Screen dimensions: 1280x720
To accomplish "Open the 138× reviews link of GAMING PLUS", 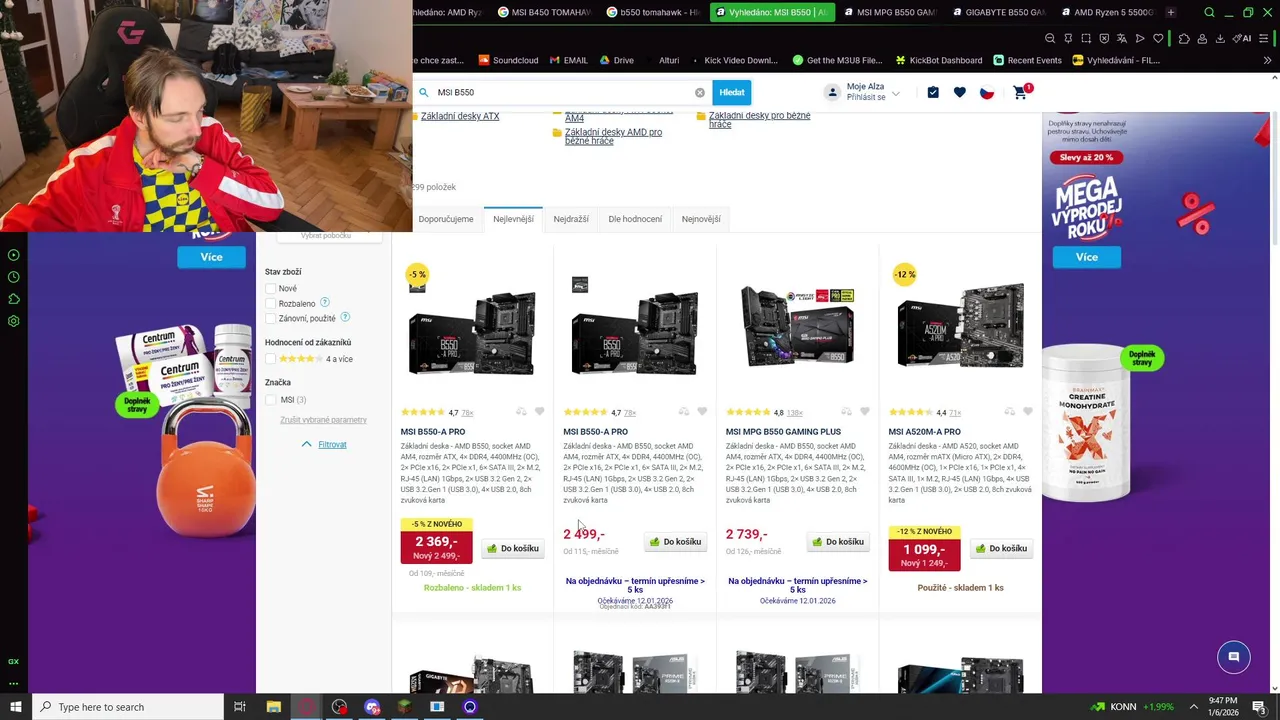I will point(795,412).
